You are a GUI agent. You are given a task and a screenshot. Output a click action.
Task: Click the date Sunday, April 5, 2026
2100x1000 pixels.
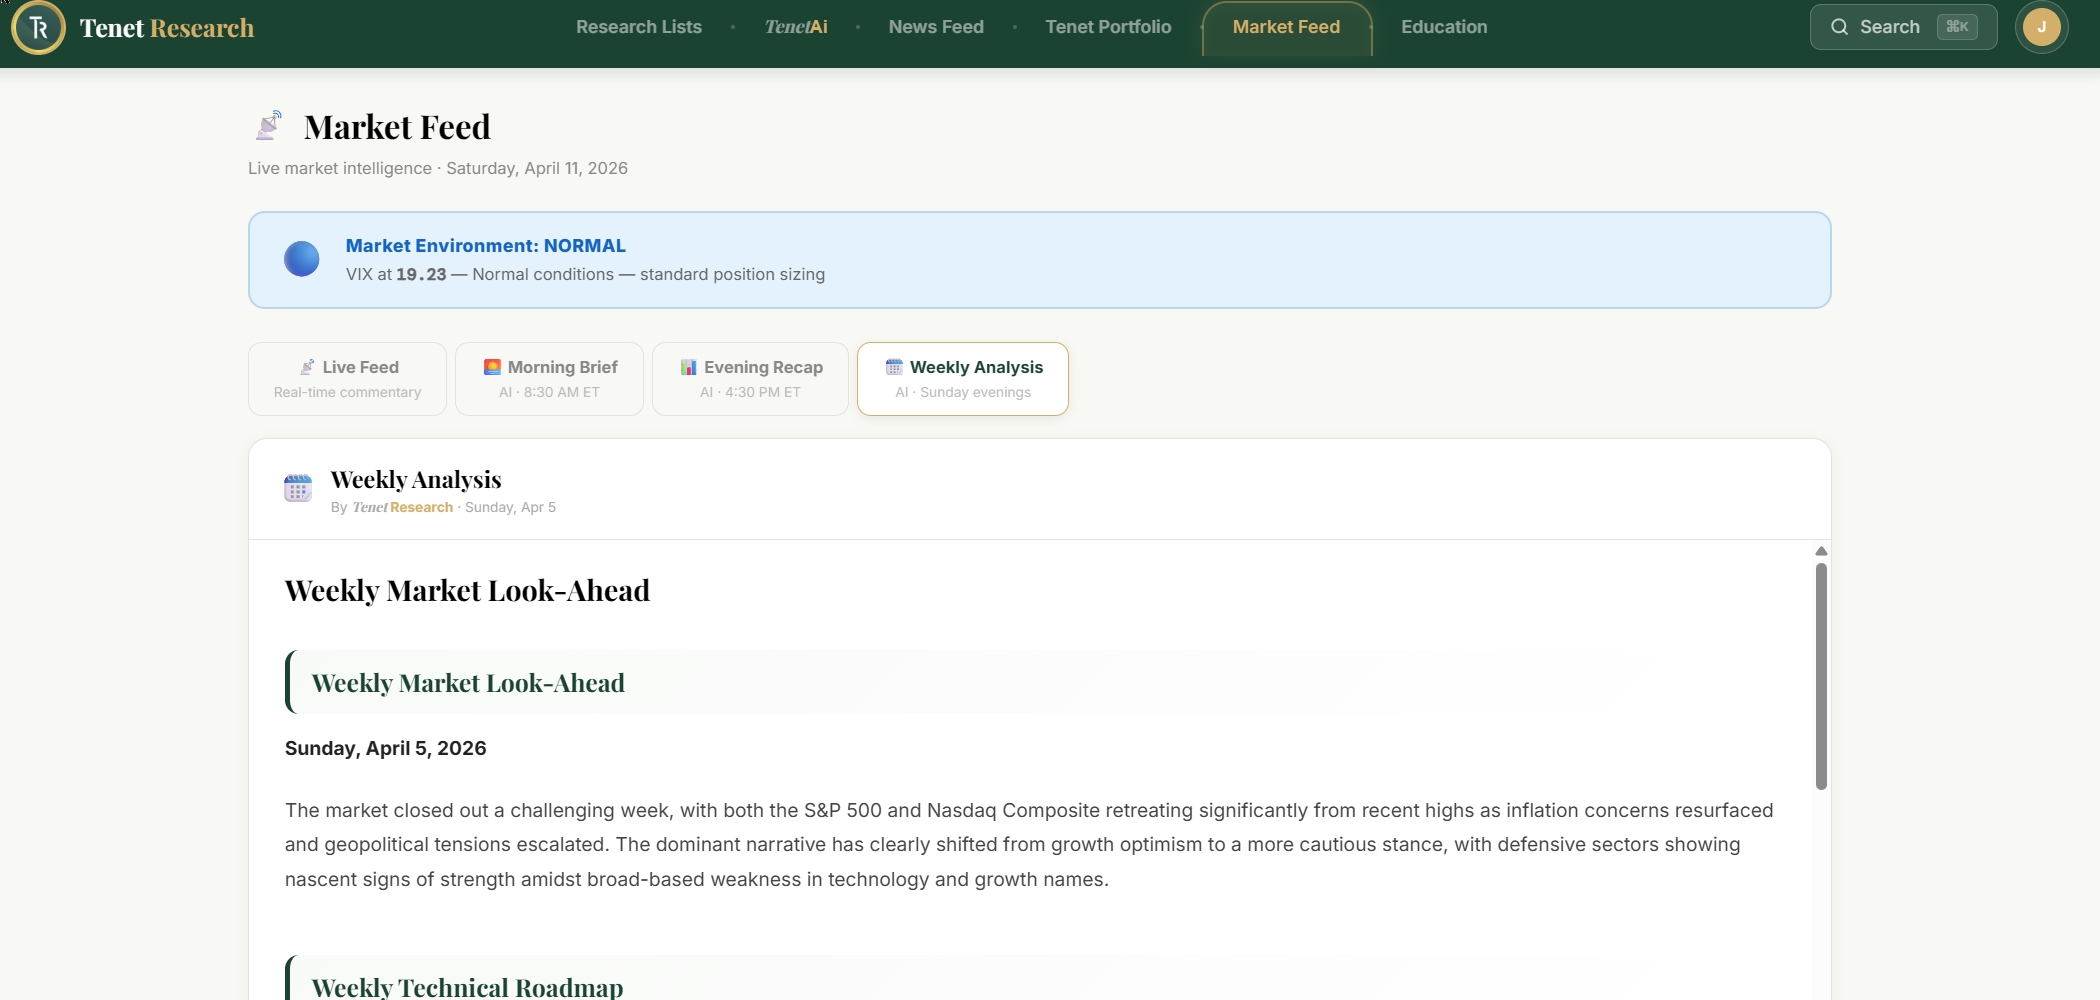[x=386, y=748]
